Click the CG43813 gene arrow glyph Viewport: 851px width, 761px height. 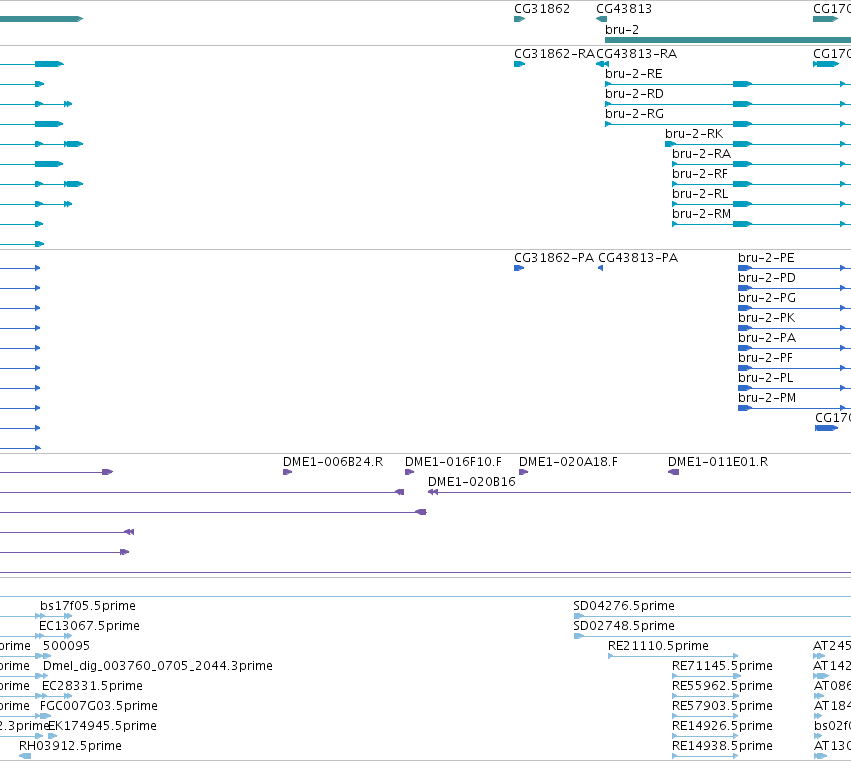click(x=601, y=20)
